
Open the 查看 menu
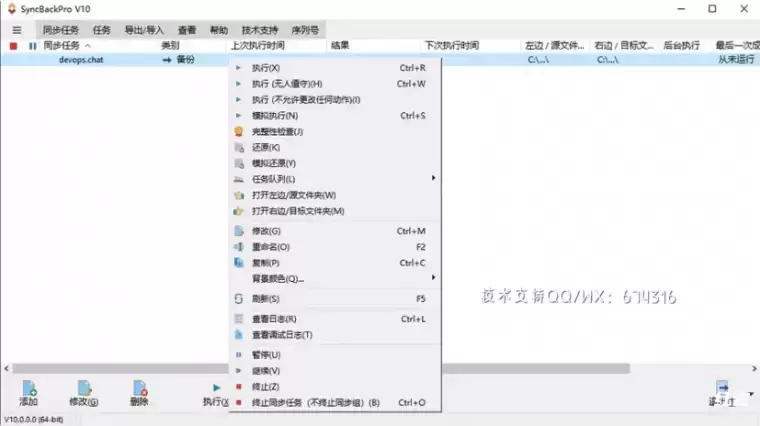[x=187, y=30]
